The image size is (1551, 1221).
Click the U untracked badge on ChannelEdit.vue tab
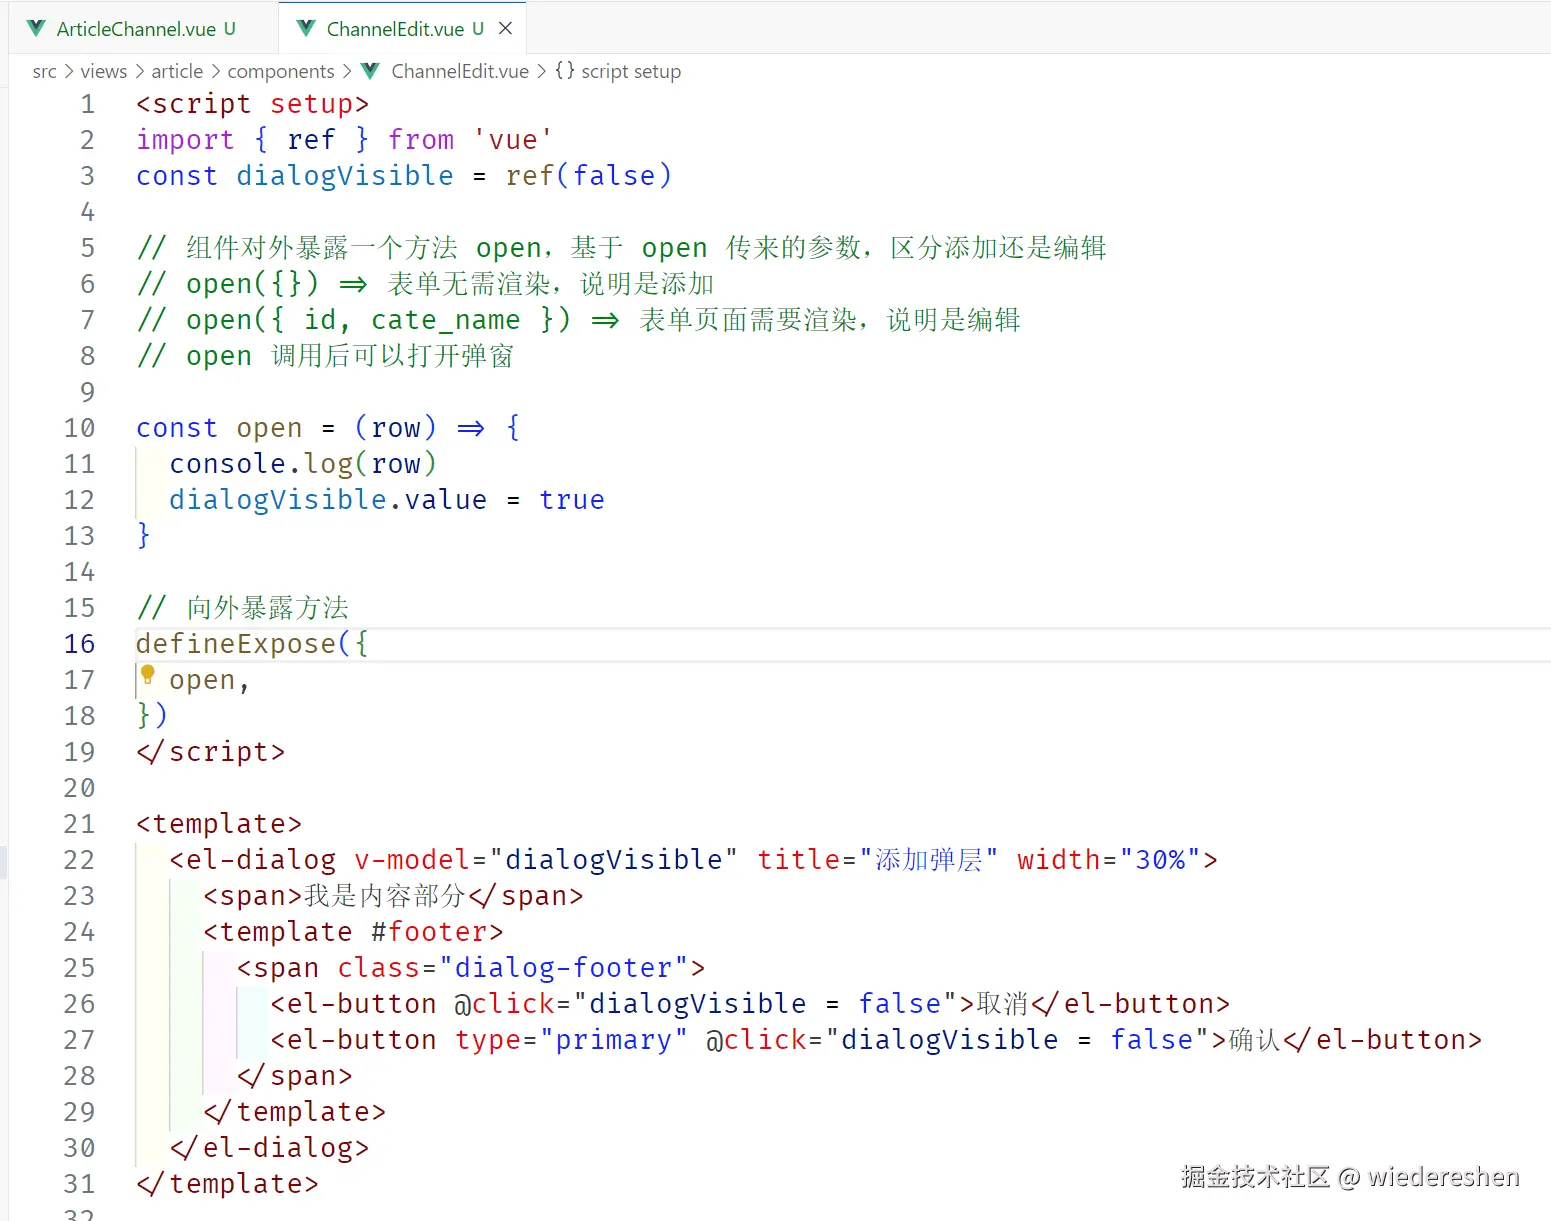pyautogui.click(x=477, y=29)
